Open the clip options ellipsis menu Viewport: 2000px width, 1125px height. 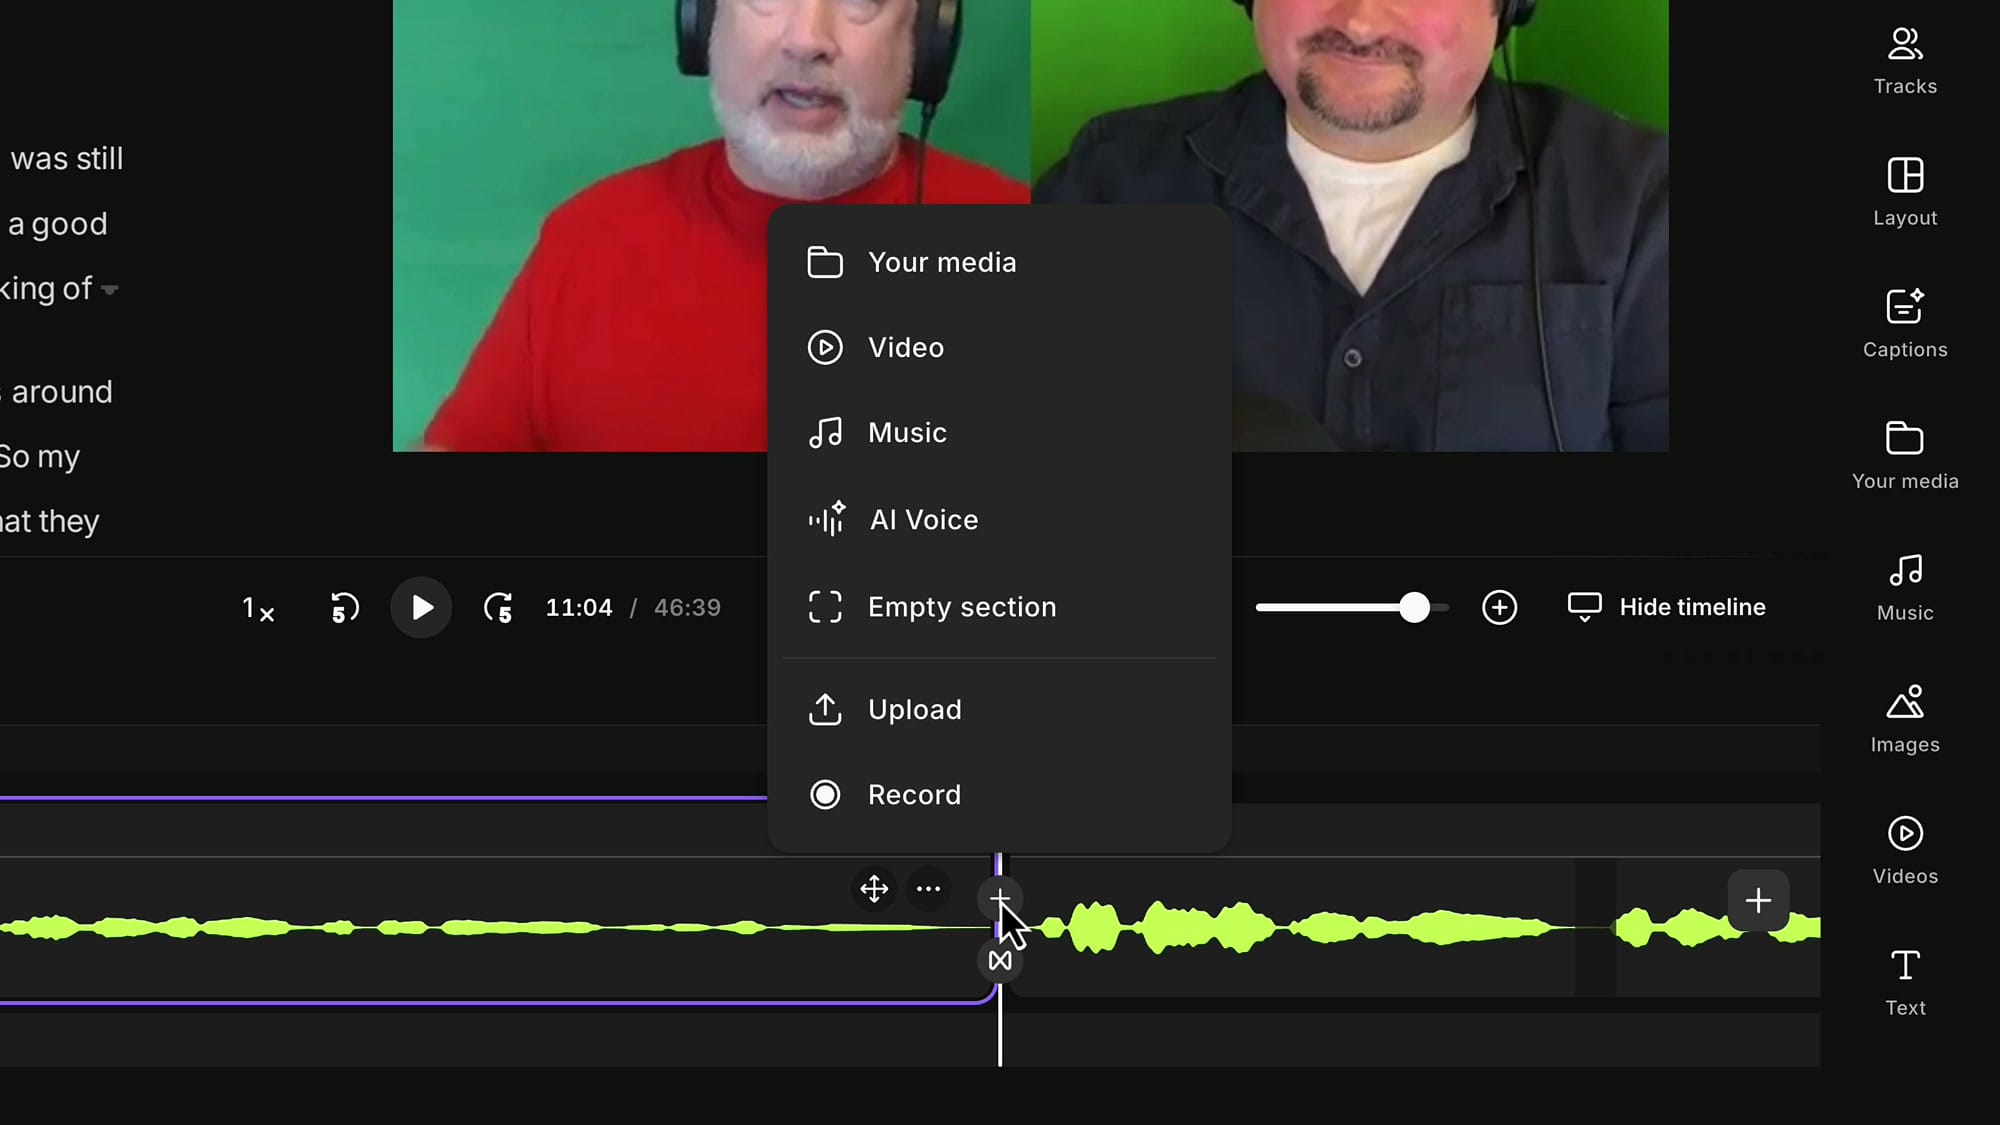tap(928, 888)
